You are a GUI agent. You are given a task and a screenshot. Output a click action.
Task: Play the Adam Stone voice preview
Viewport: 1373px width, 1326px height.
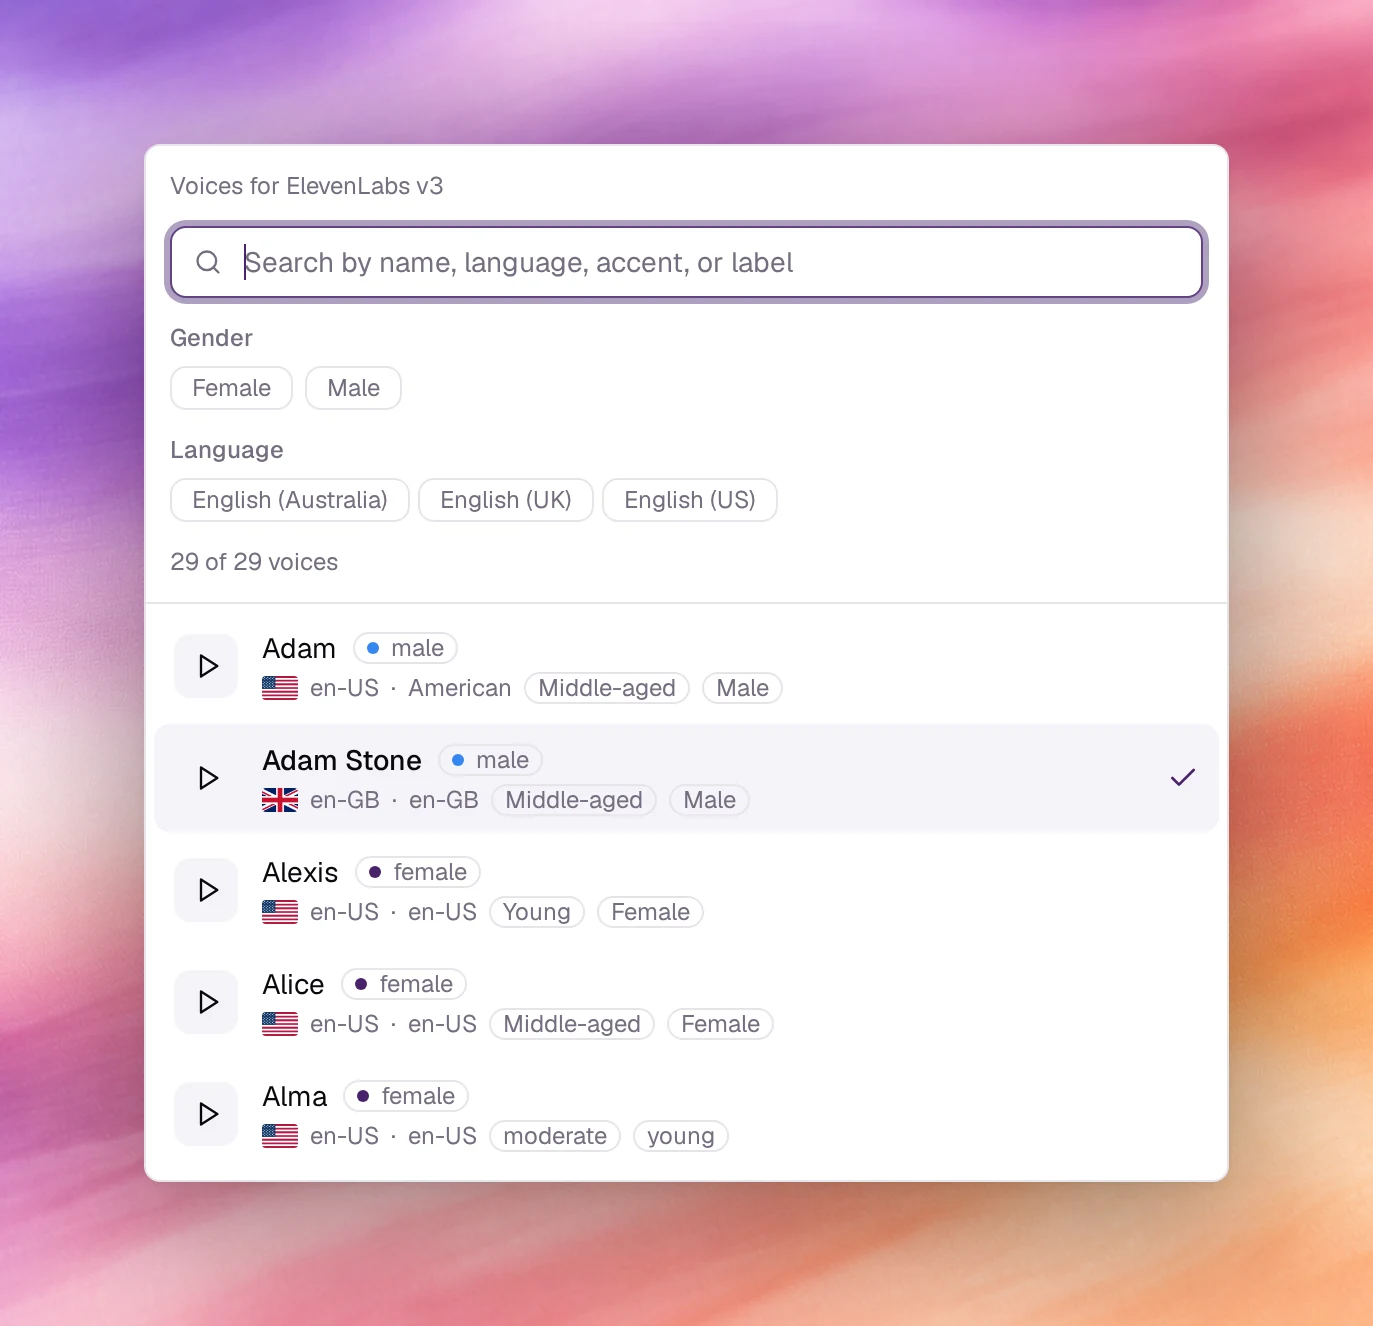207,778
